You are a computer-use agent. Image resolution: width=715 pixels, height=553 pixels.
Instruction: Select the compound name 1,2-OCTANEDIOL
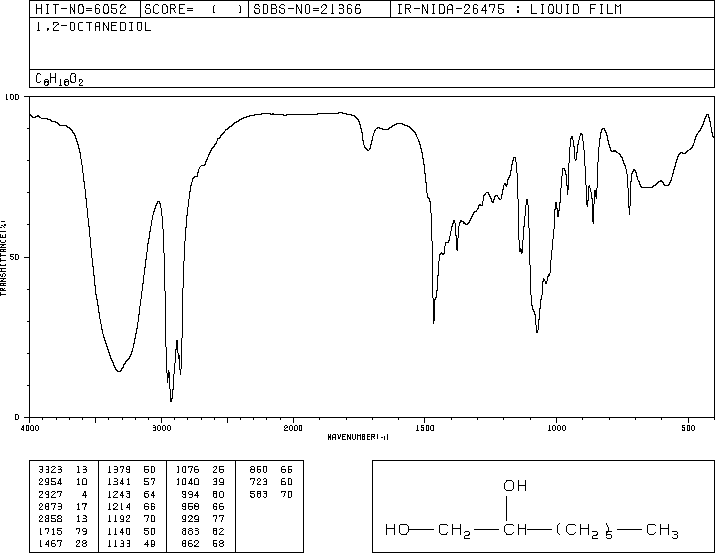93,27
